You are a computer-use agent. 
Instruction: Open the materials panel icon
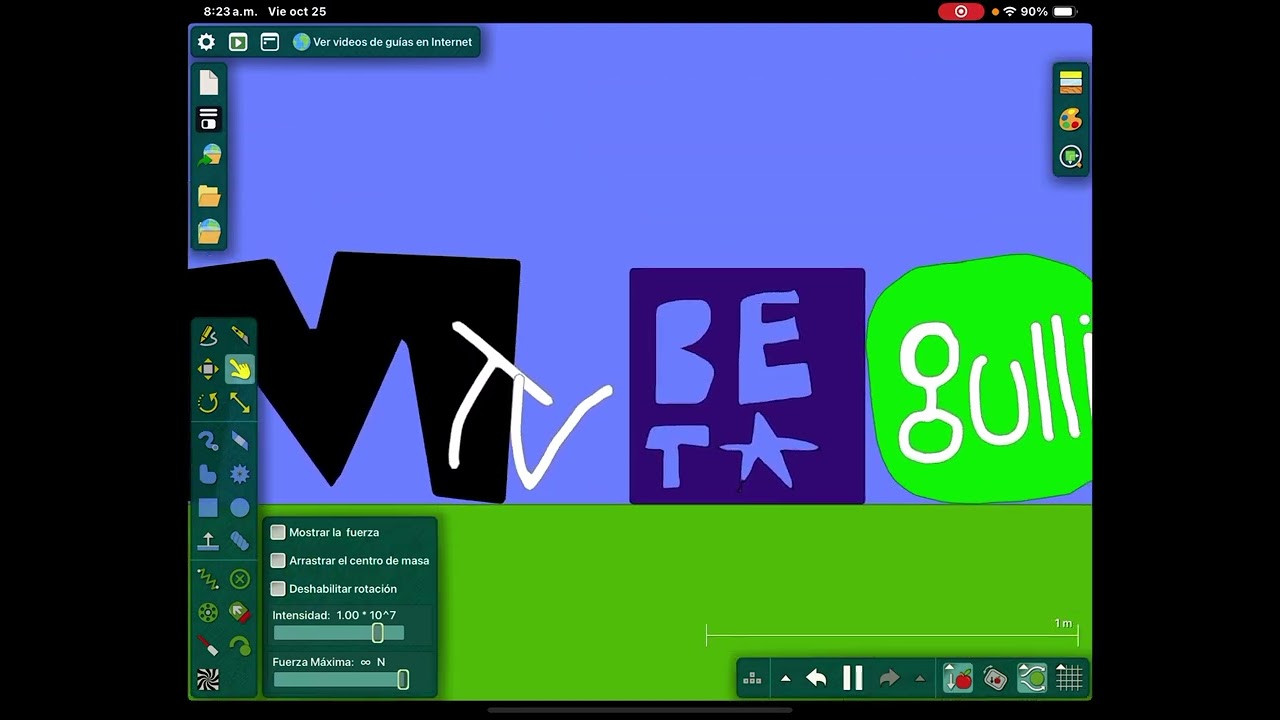[1071, 83]
